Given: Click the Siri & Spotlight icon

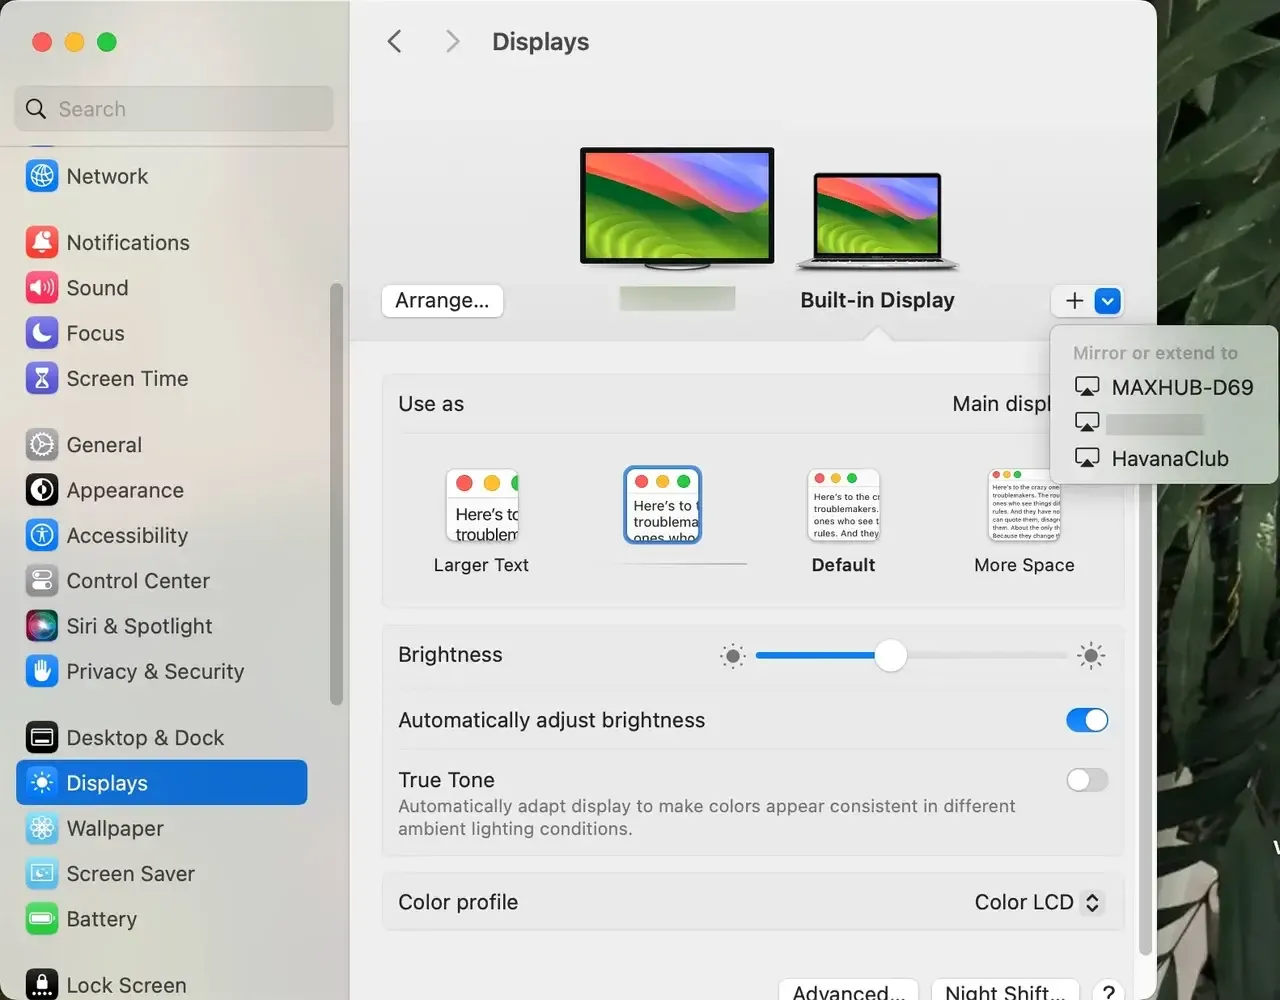Looking at the screenshot, I should click(x=42, y=626).
